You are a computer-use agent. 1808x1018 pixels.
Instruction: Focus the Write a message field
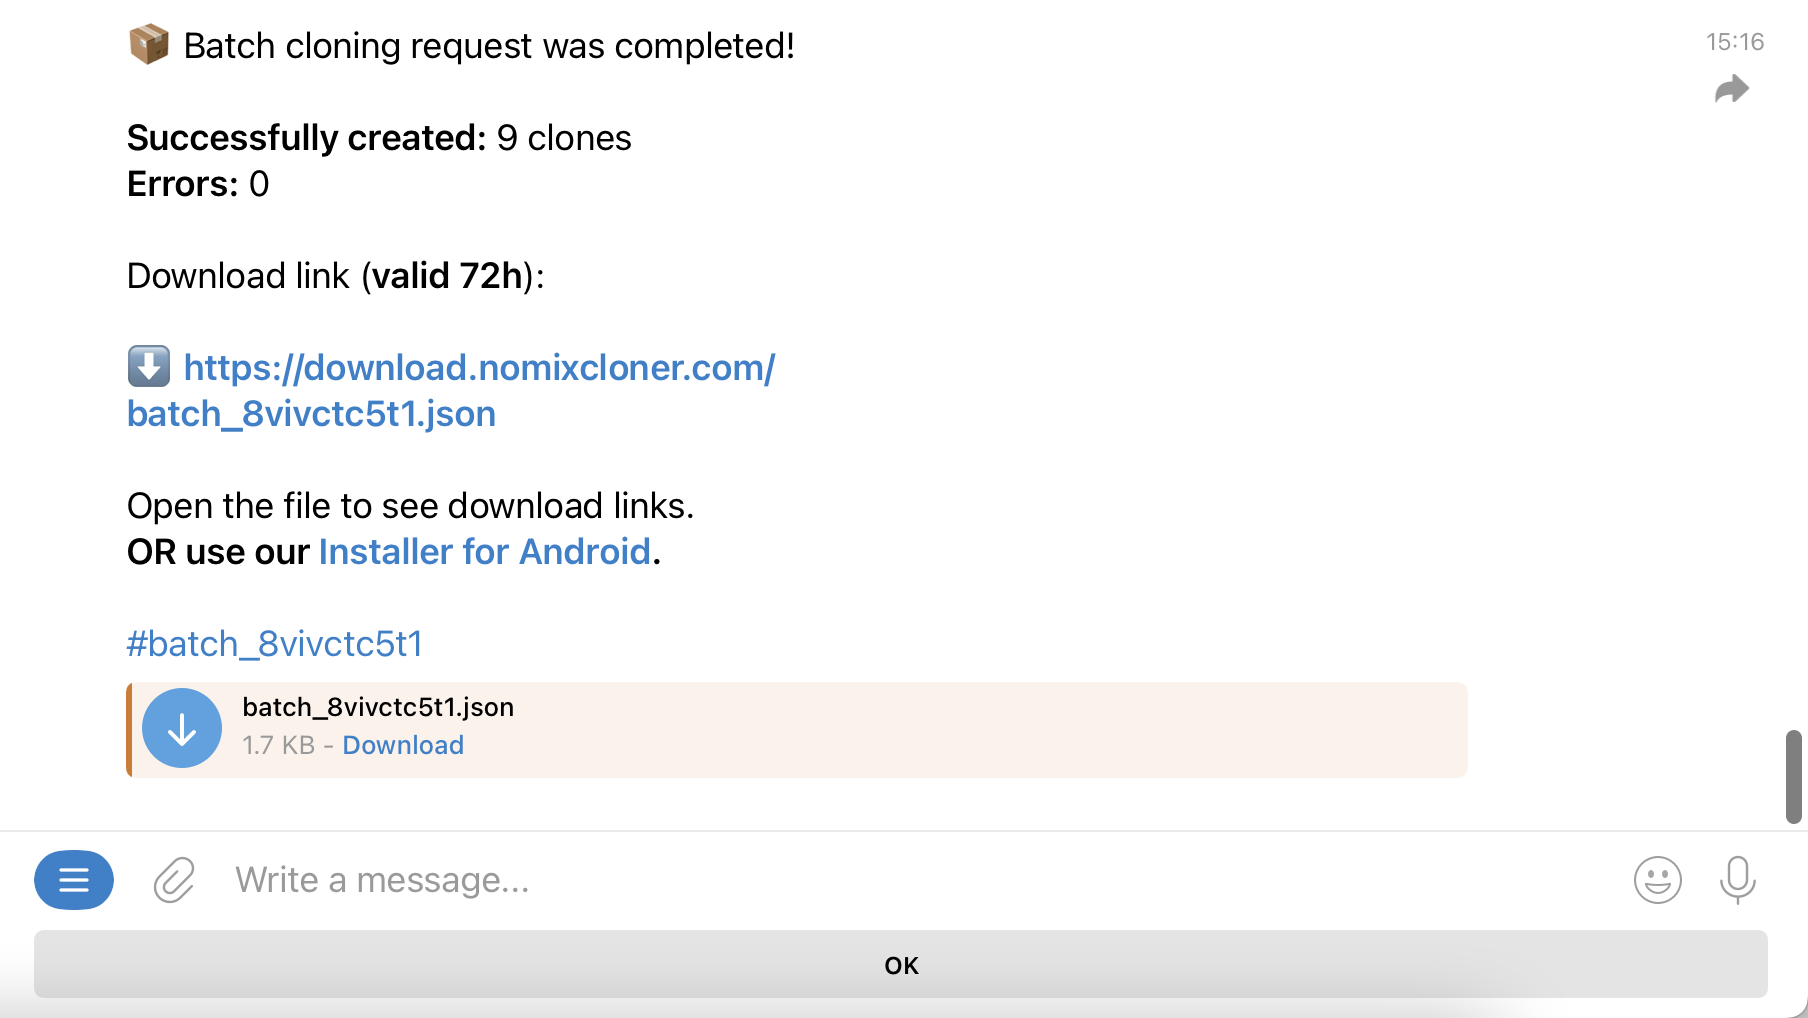(900, 880)
